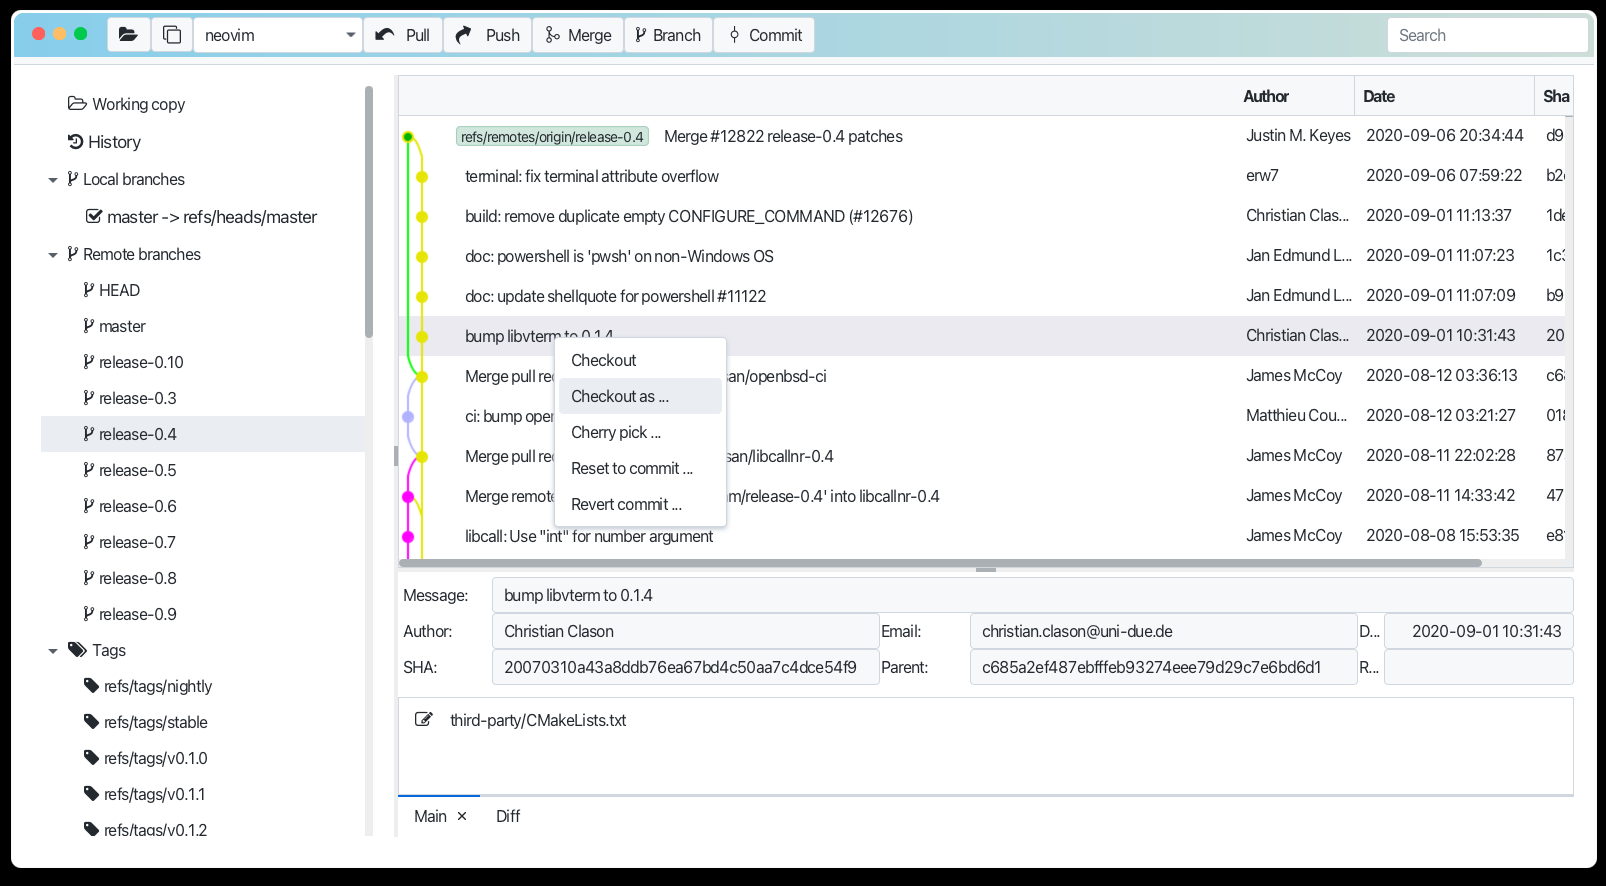Open changed file third-party/CMakeLists.txt

(x=538, y=720)
